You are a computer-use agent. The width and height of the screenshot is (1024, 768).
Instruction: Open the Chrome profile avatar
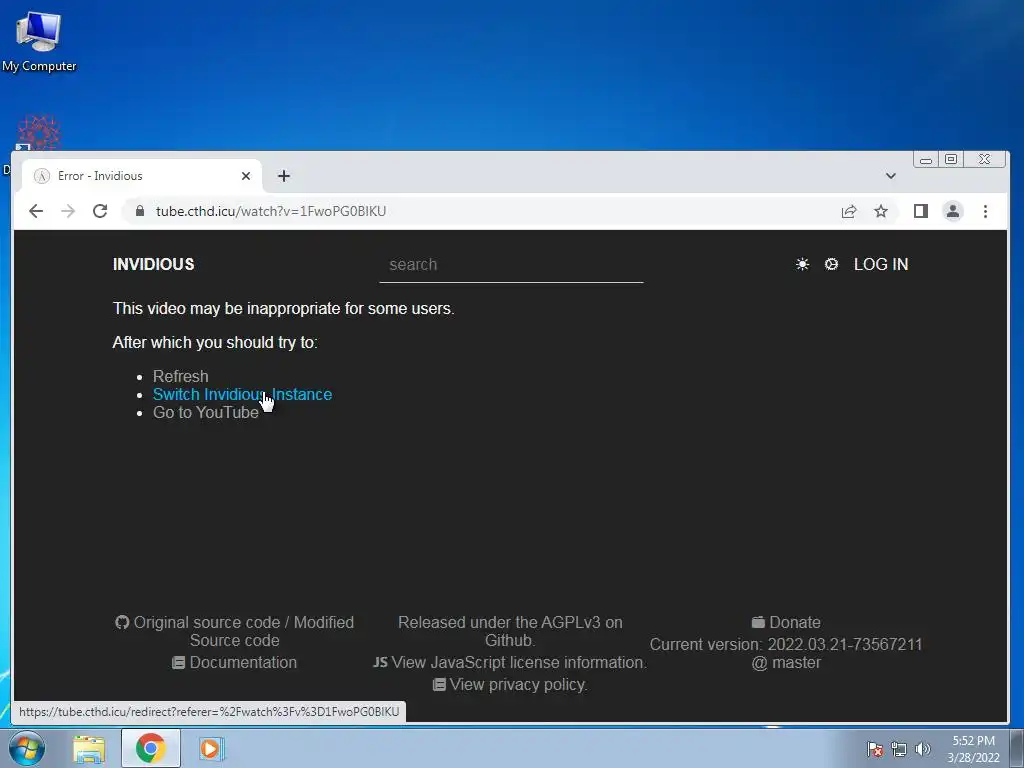pos(953,211)
